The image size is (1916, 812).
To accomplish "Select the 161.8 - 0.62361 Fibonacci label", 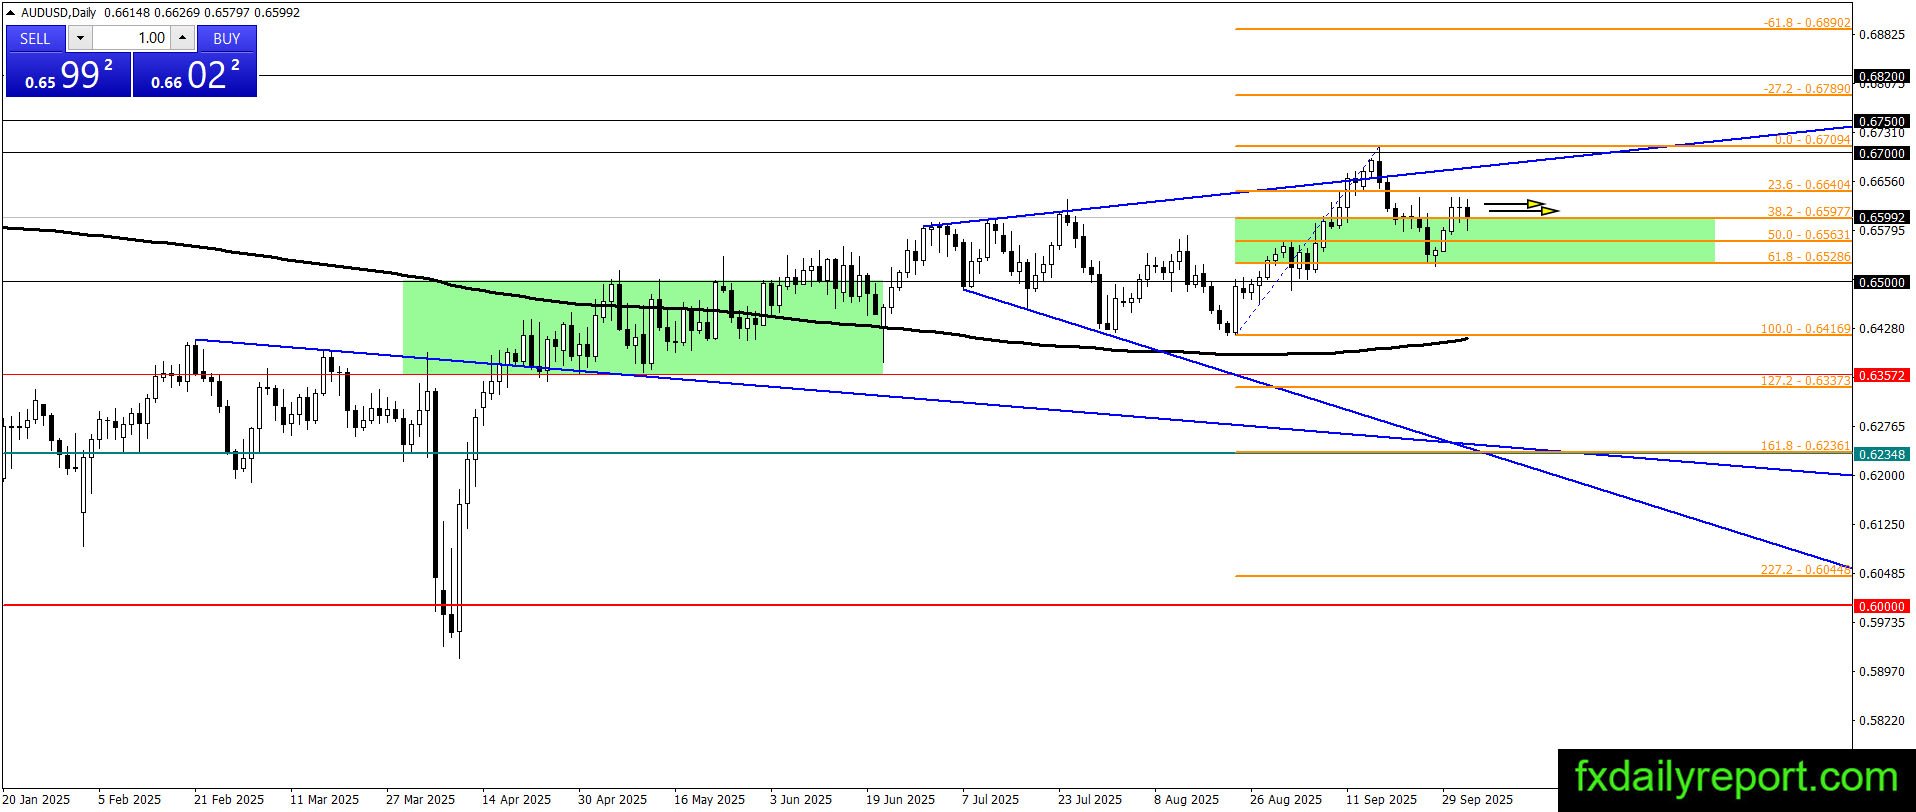I will tap(1805, 446).
